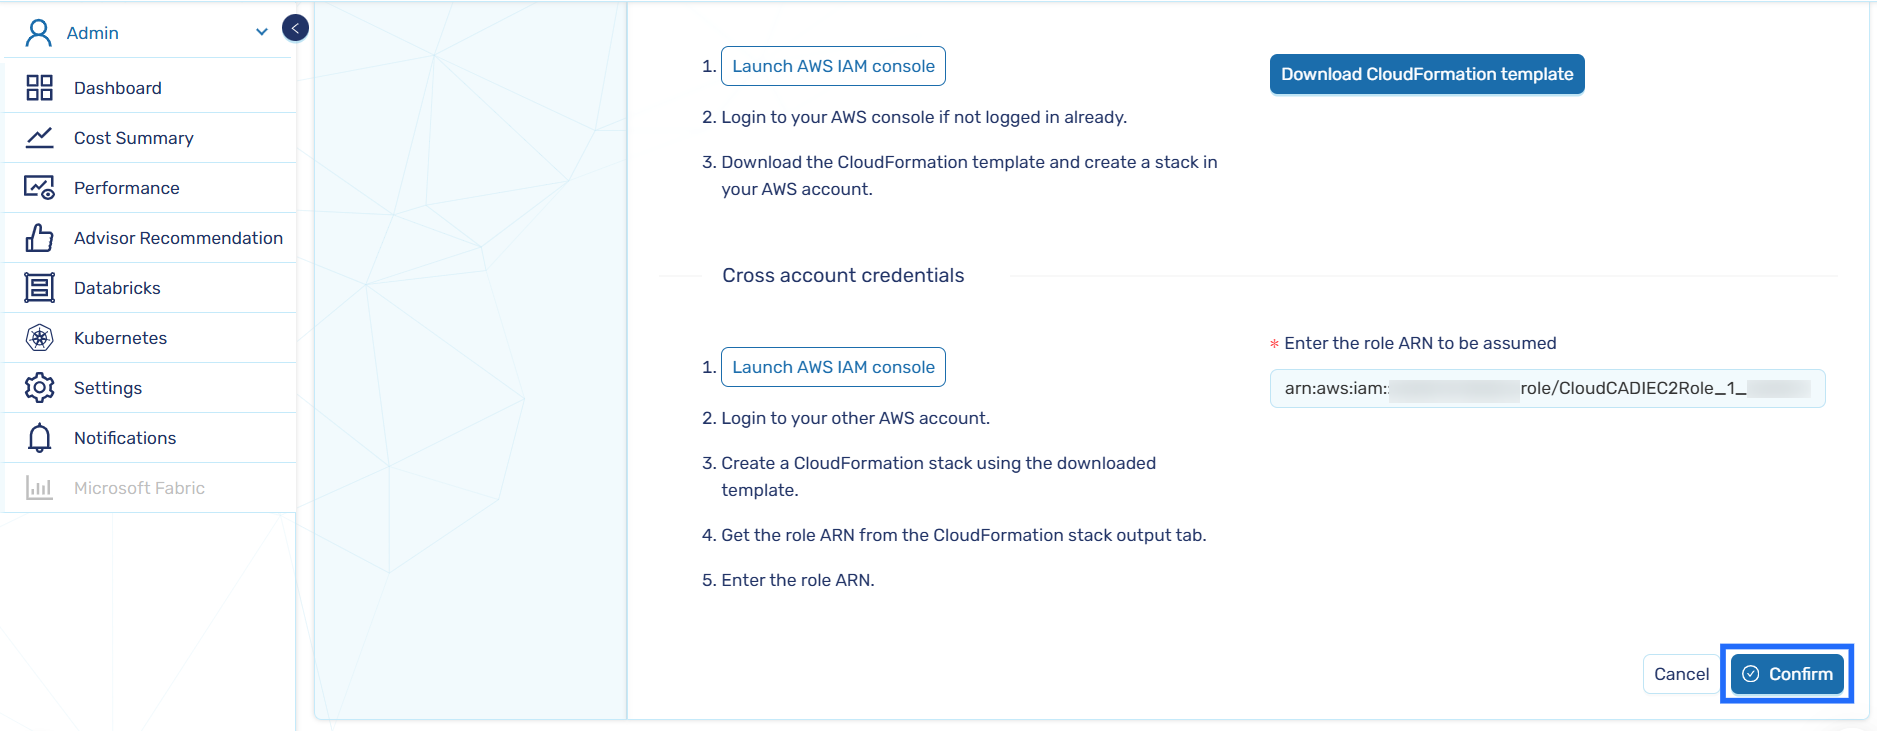Click the Performance monitor icon
1877x731 pixels.
[39, 188]
